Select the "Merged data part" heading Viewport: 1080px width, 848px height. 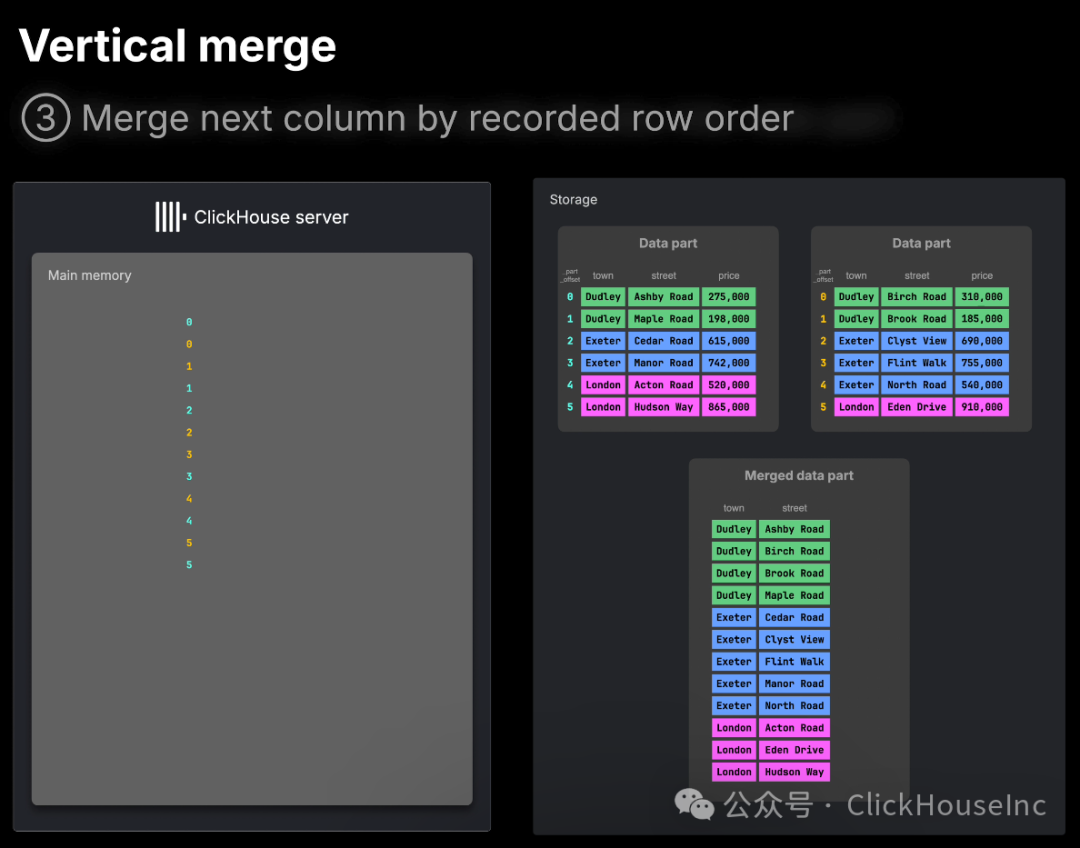coord(798,475)
